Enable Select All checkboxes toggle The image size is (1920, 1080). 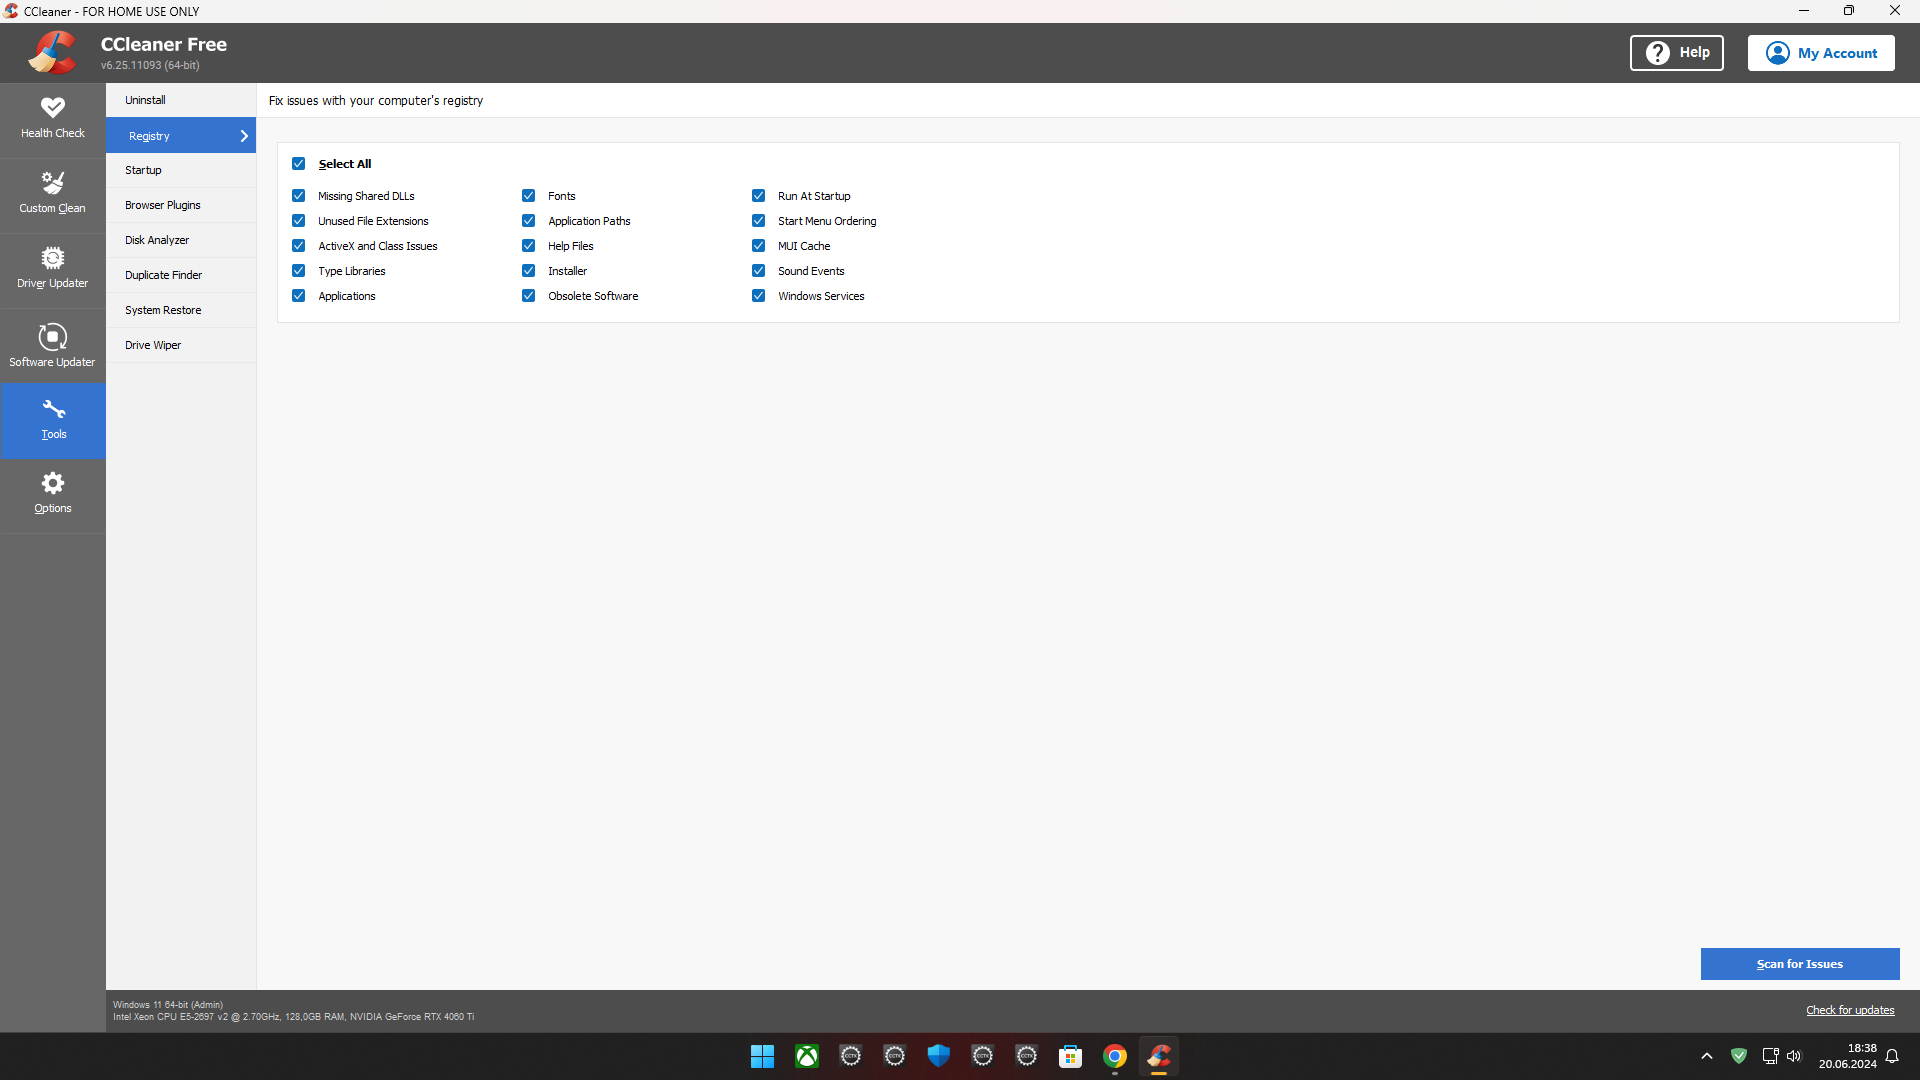tap(299, 164)
